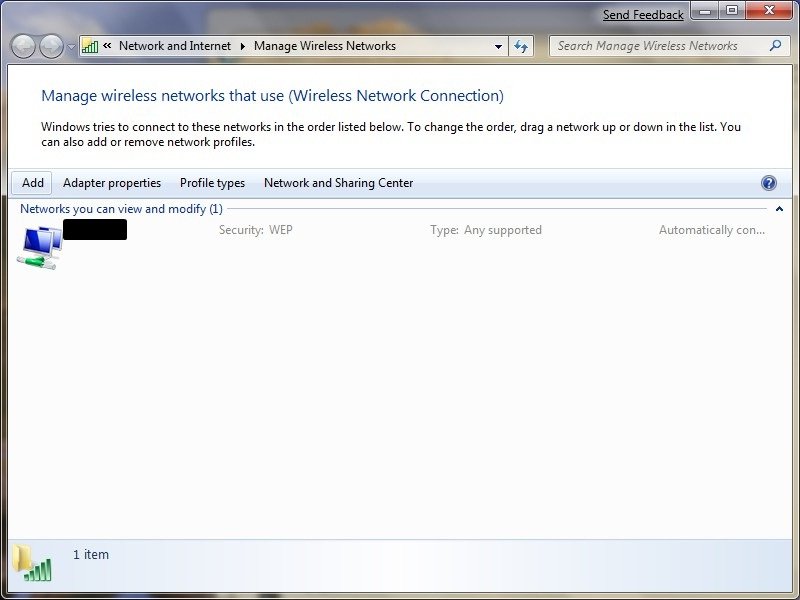Click the Refresh button beside address bar
The height and width of the screenshot is (600, 800).
(x=521, y=46)
